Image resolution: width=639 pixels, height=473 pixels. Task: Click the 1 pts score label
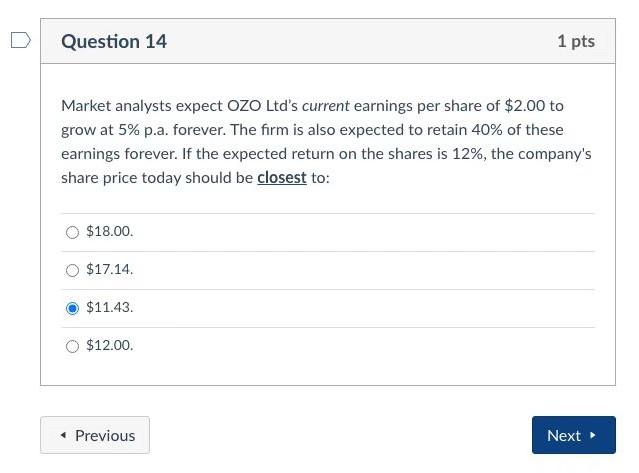pyautogui.click(x=575, y=41)
